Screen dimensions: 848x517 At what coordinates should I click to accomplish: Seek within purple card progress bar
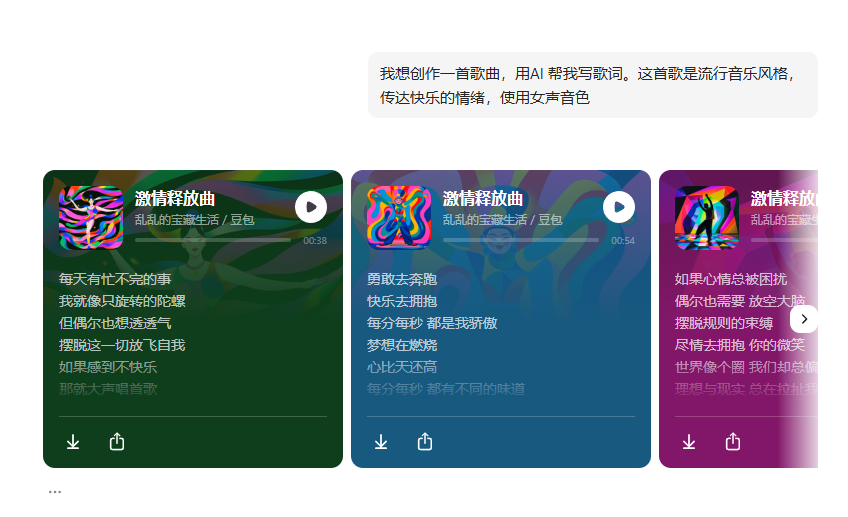[x=784, y=240]
